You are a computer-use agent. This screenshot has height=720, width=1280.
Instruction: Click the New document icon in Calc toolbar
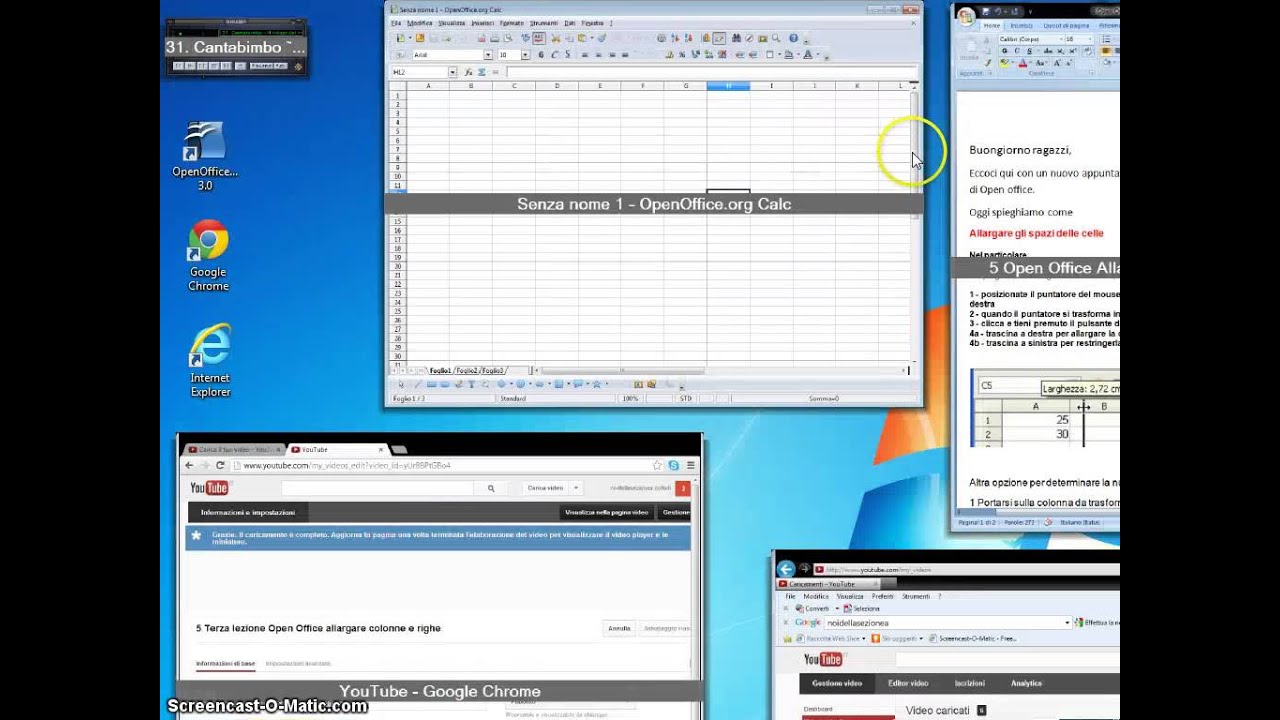400,38
